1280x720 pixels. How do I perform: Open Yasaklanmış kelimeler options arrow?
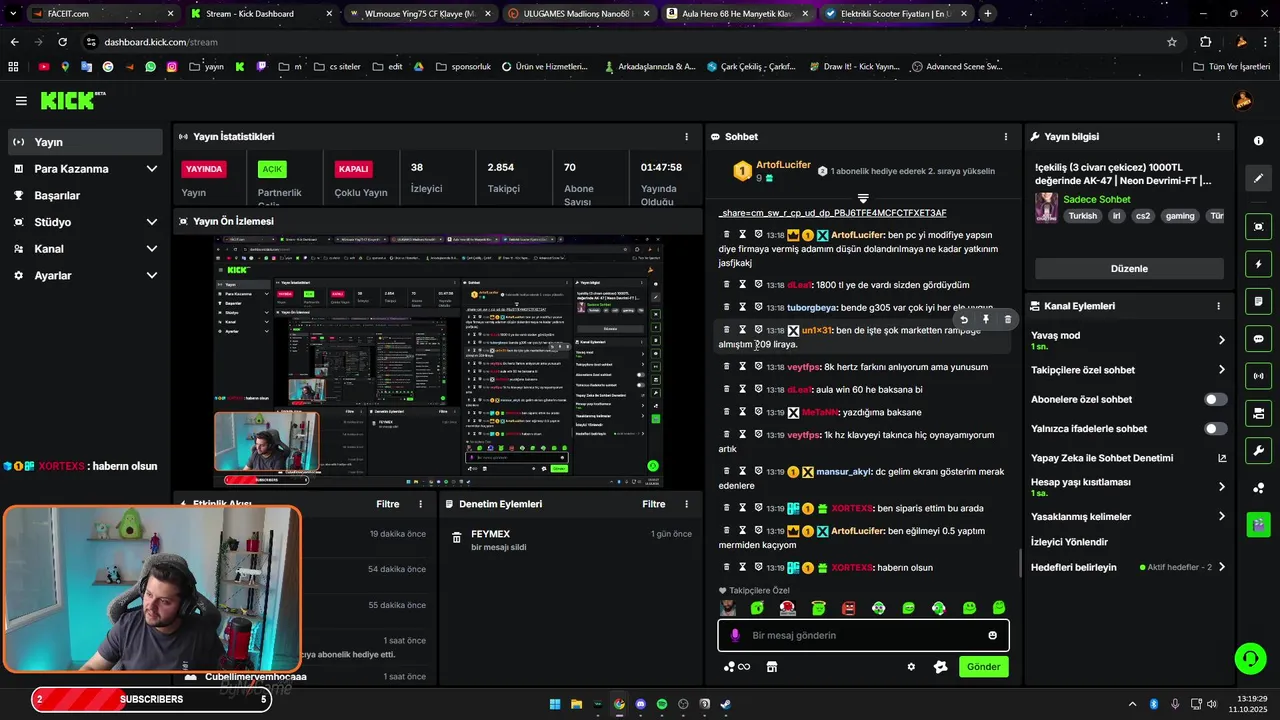click(1221, 517)
